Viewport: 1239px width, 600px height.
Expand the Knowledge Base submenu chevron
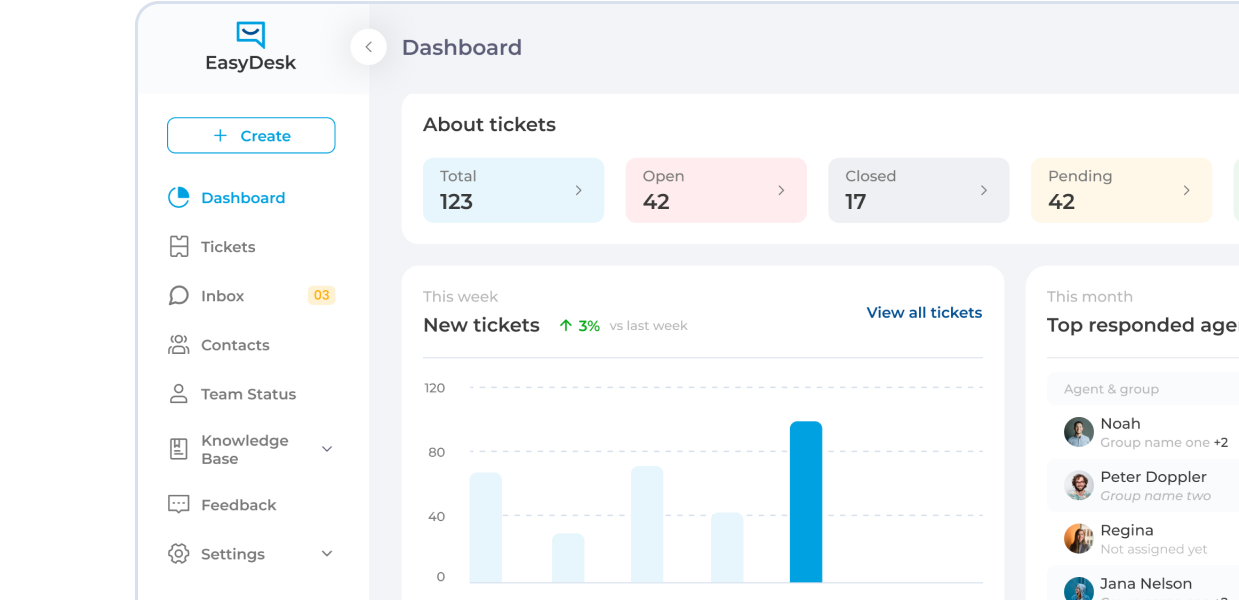click(x=327, y=449)
